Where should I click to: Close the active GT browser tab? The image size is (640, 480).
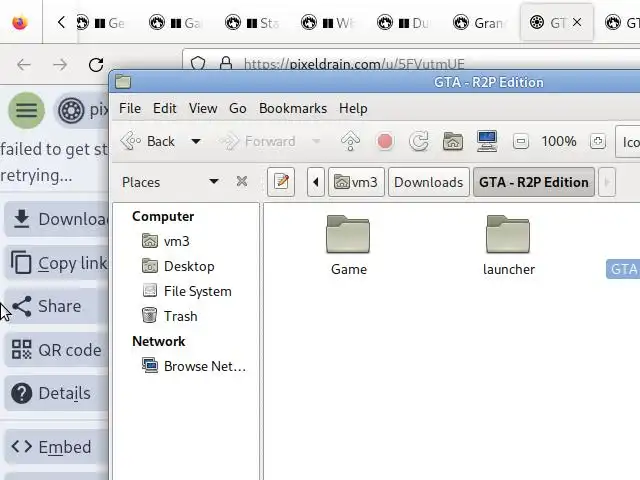[577, 22]
